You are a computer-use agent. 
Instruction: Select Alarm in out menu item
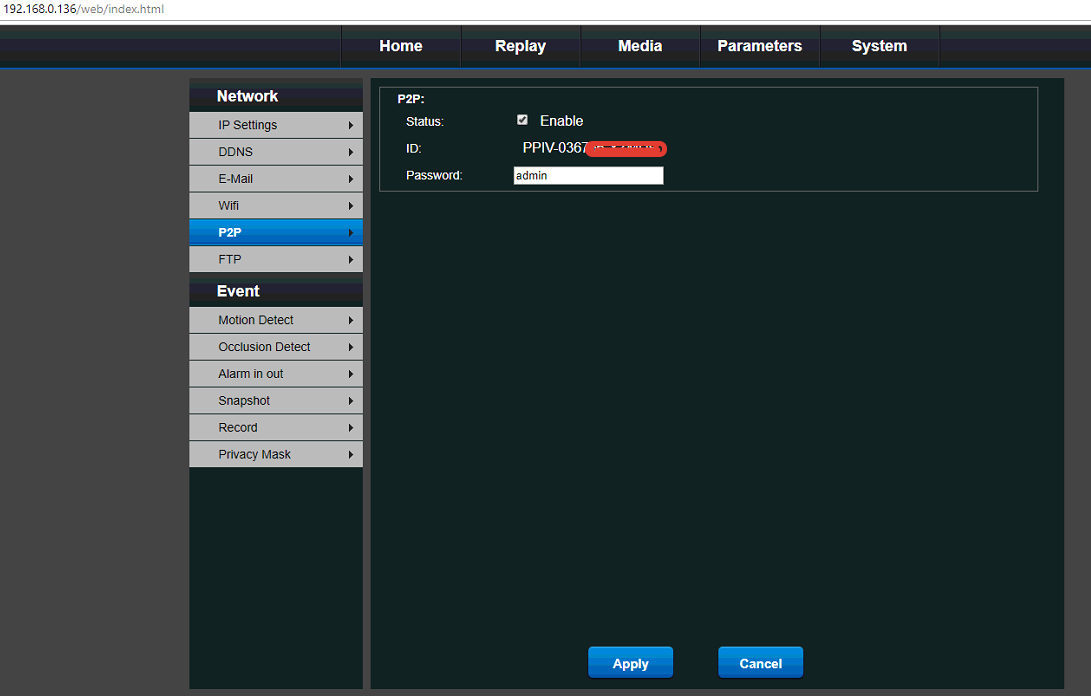(251, 374)
